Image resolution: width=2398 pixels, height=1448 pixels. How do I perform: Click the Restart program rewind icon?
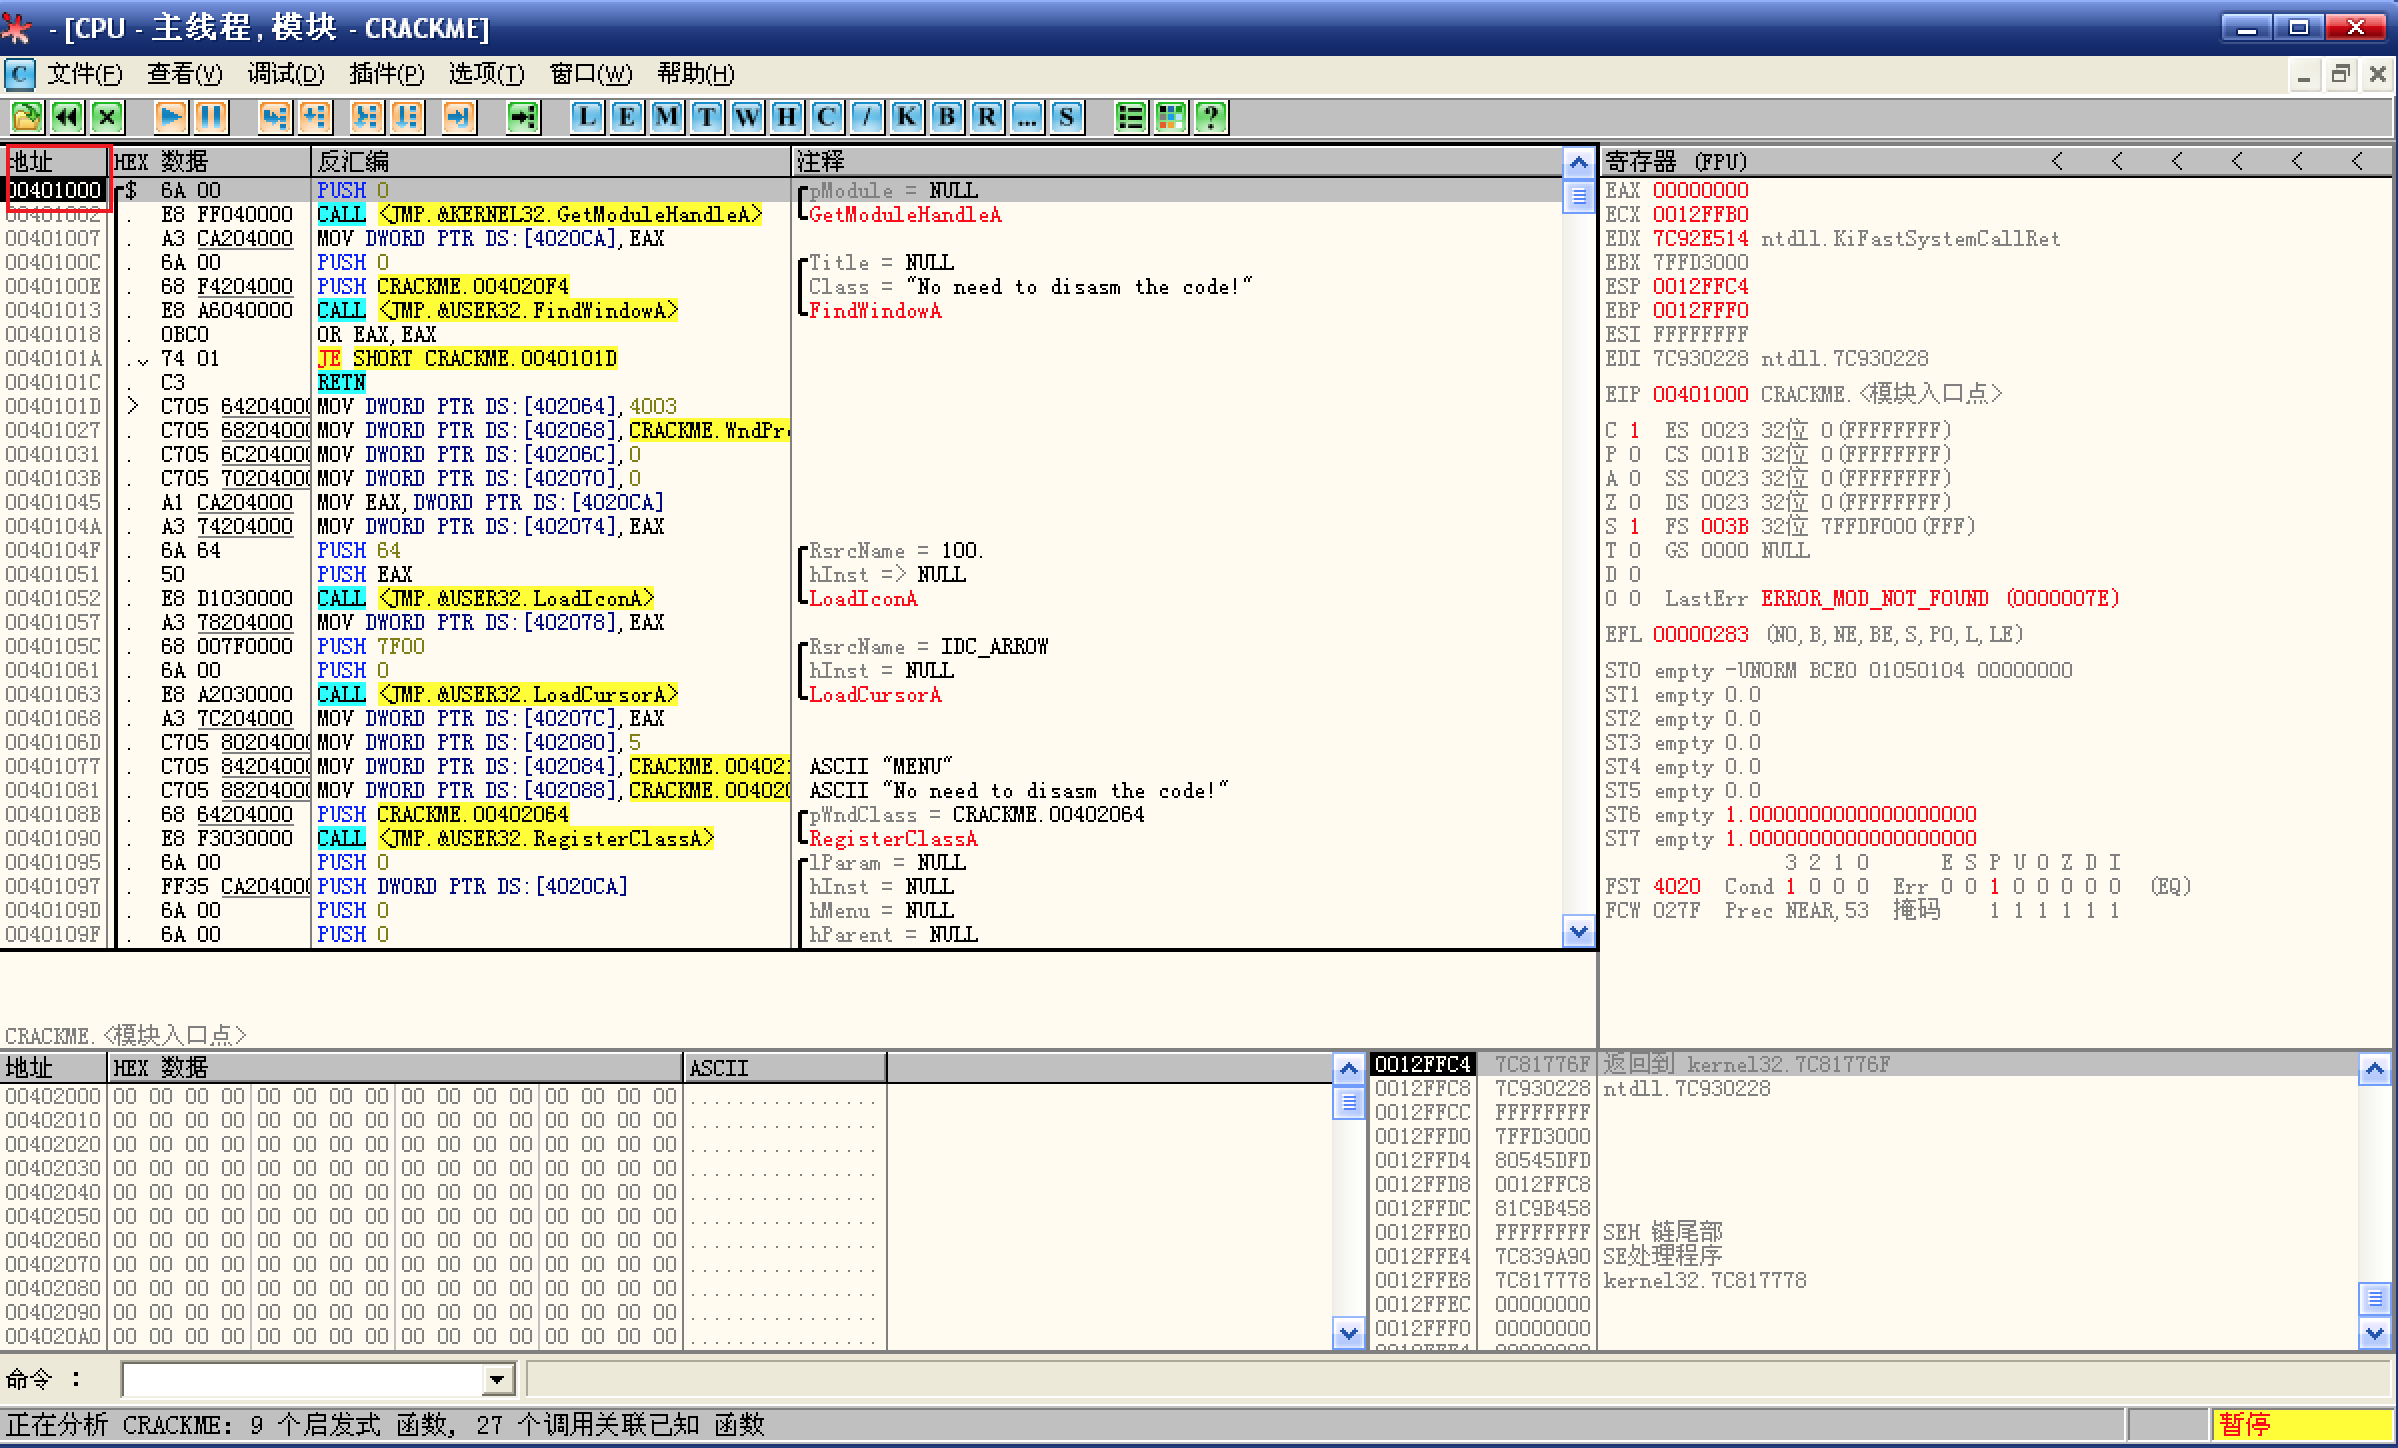tap(67, 118)
